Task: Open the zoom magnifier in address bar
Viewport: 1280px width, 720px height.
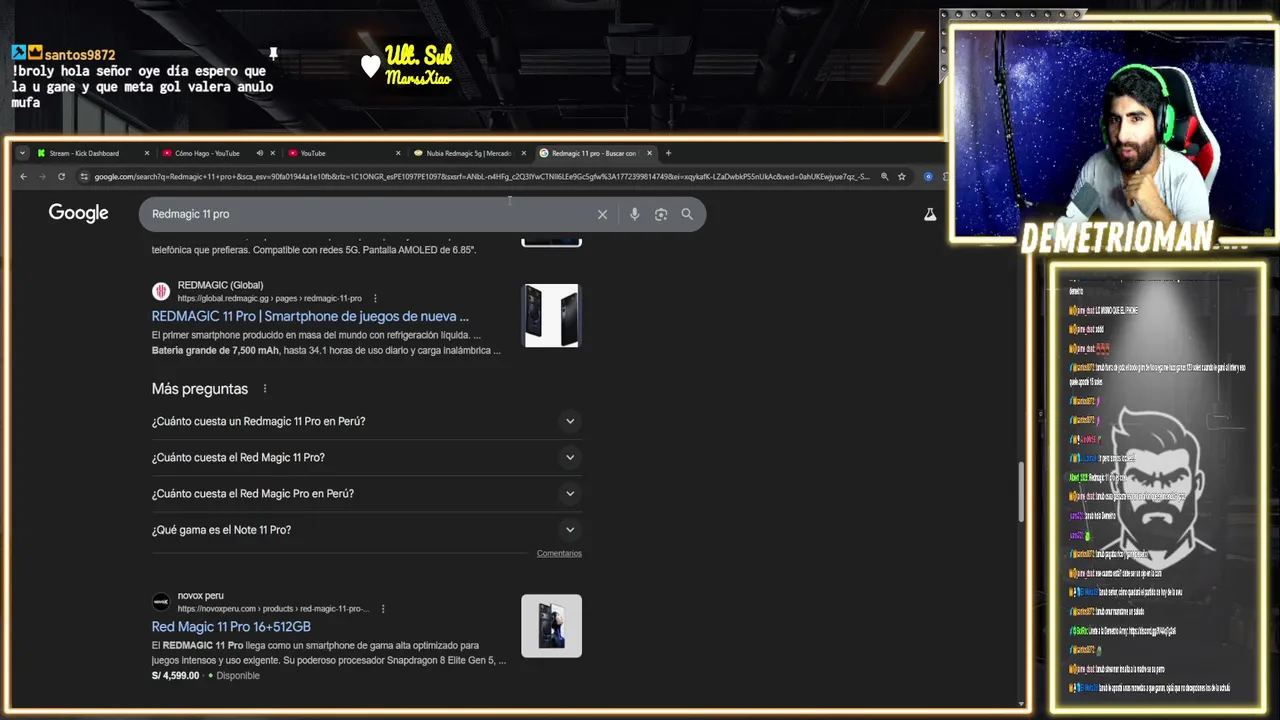Action: (884, 176)
